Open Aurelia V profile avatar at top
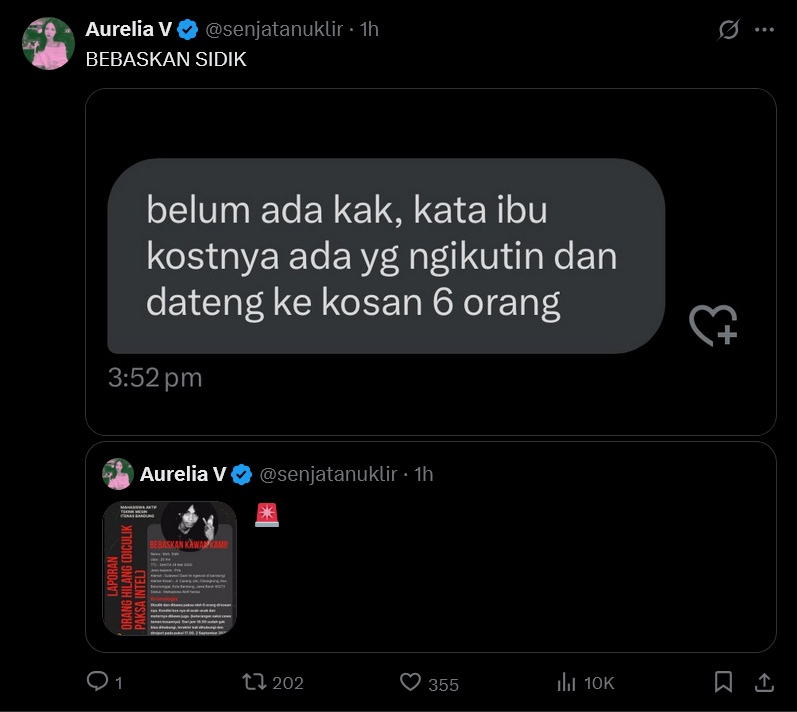The image size is (797, 712). (48, 44)
